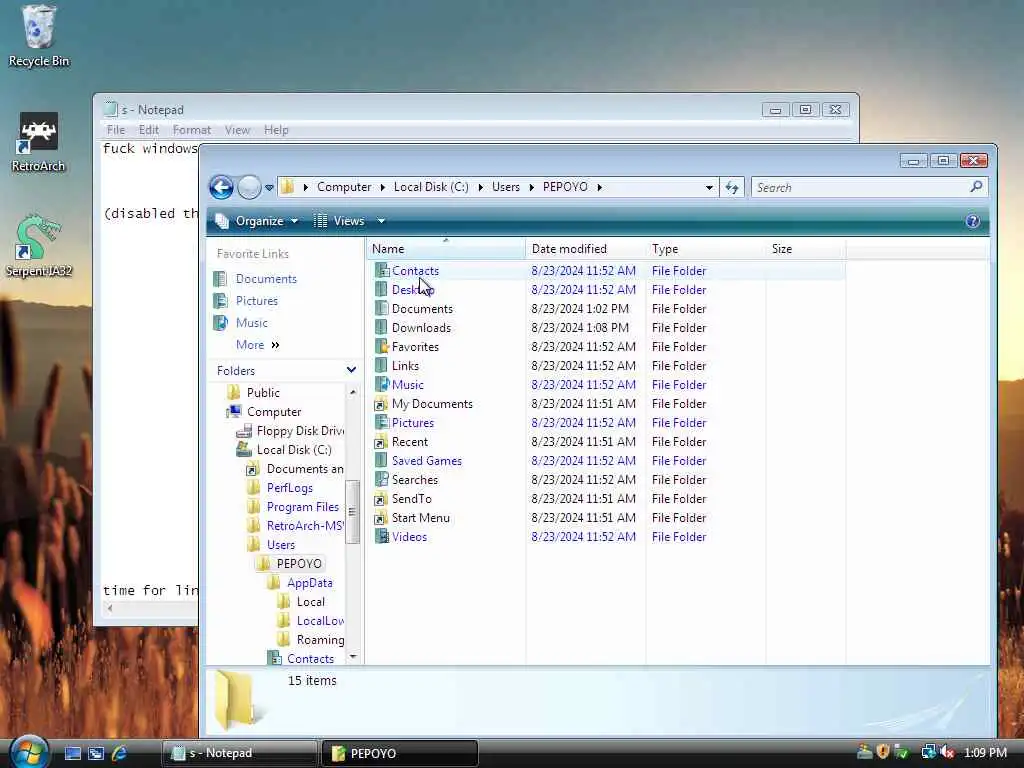This screenshot has width=1024, height=768.
Task: Open the Recycle Bin desktop icon
Action: point(39,36)
